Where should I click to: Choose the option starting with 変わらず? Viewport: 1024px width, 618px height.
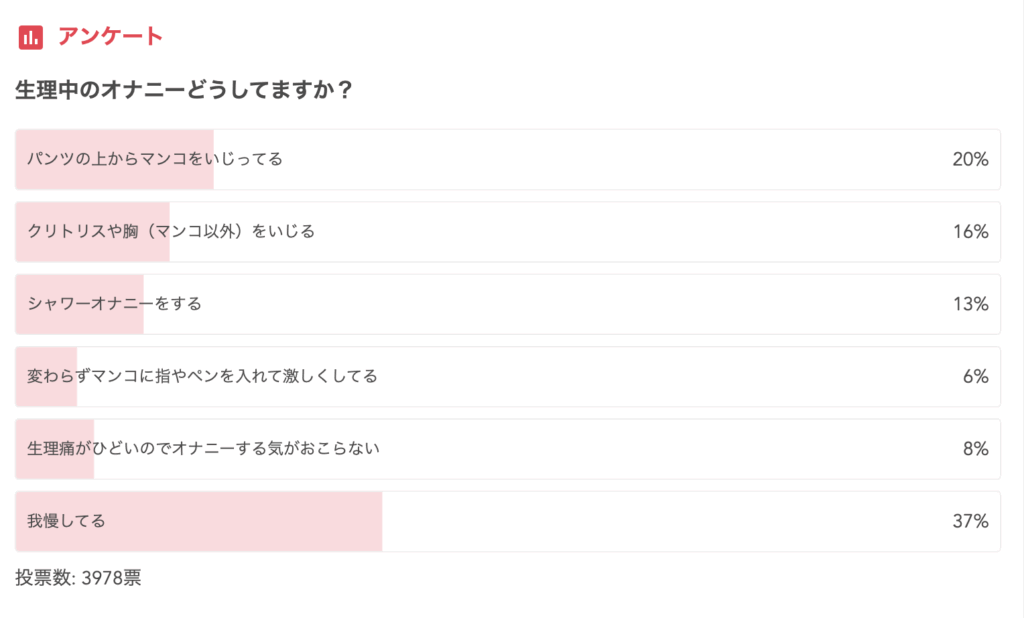click(x=202, y=377)
